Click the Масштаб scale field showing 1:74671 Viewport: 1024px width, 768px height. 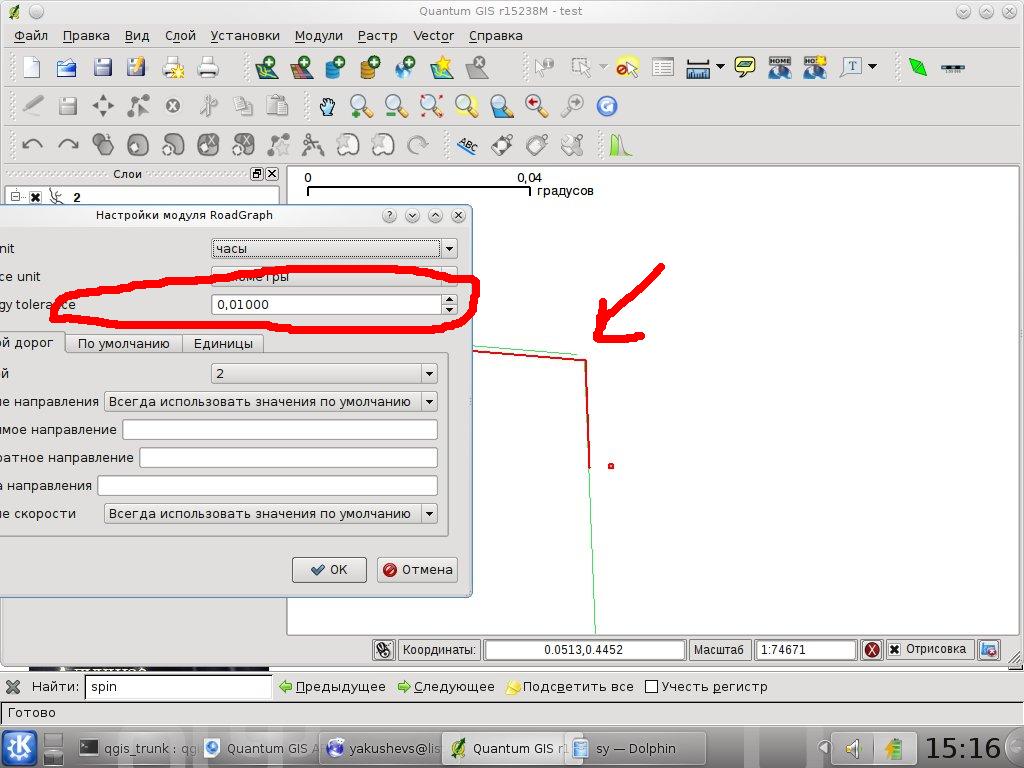point(805,650)
